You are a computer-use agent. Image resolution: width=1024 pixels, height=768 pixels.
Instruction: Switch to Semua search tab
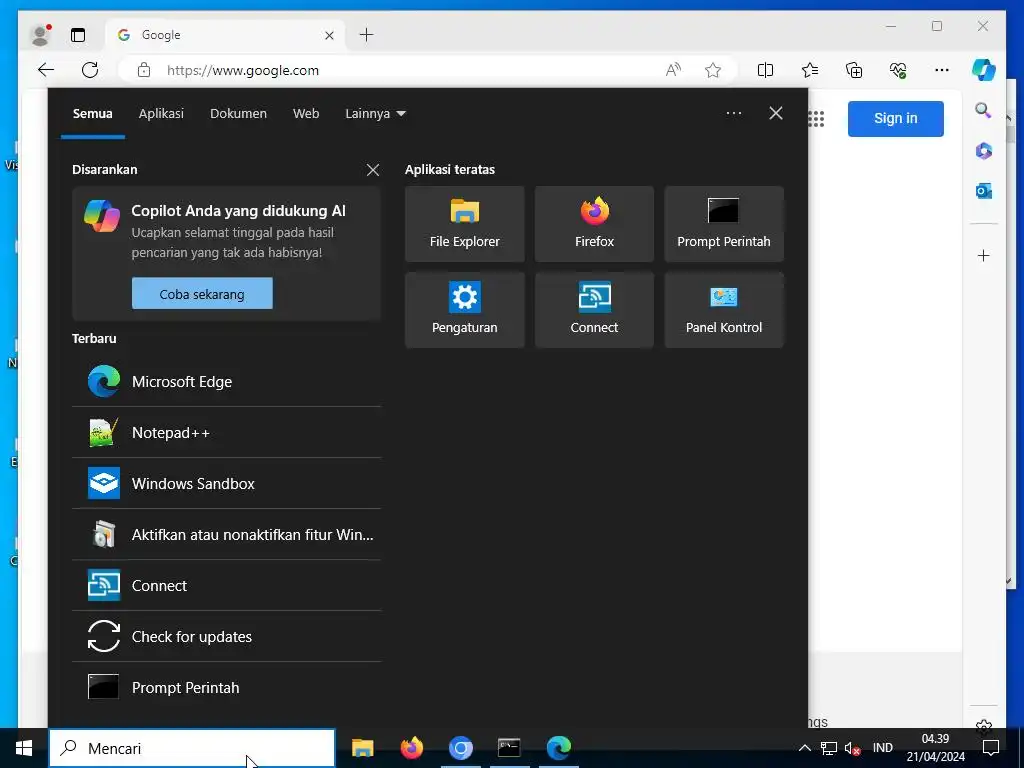point(93,114)
